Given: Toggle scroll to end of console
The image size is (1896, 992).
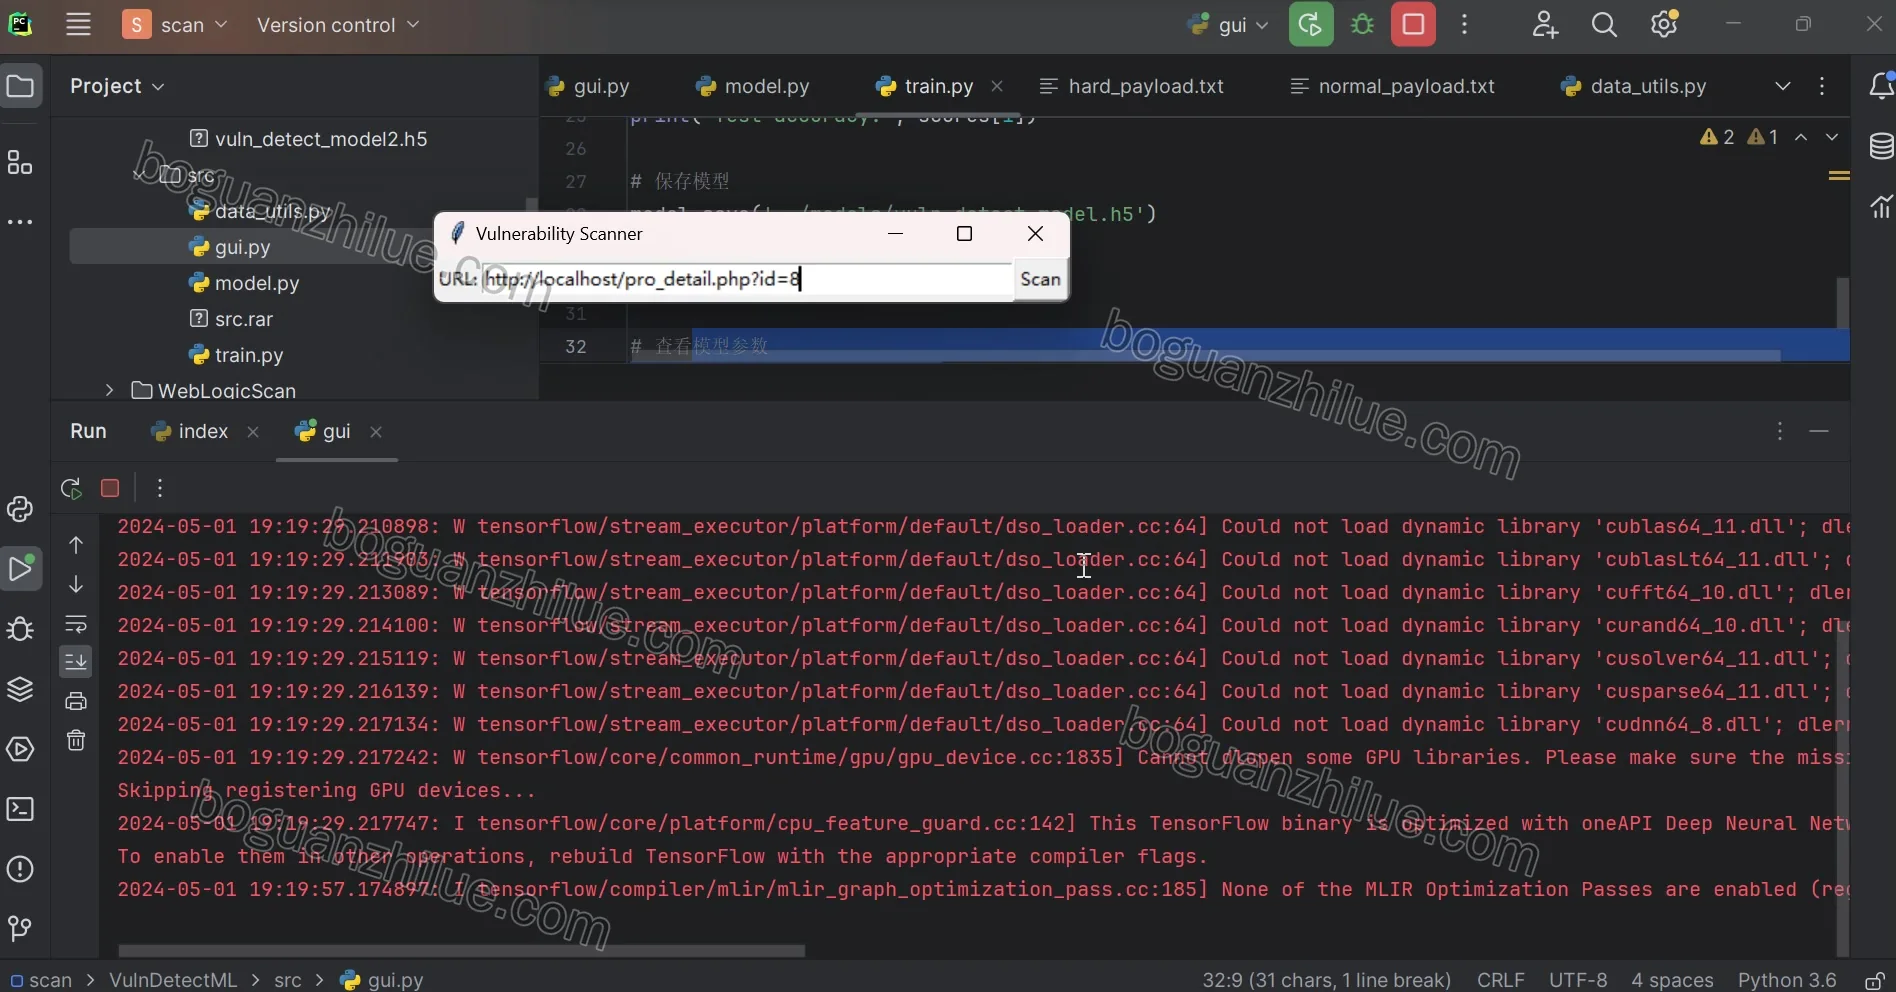Looking at the screenshot, I should pyautogui.click(x=76, y=661).
